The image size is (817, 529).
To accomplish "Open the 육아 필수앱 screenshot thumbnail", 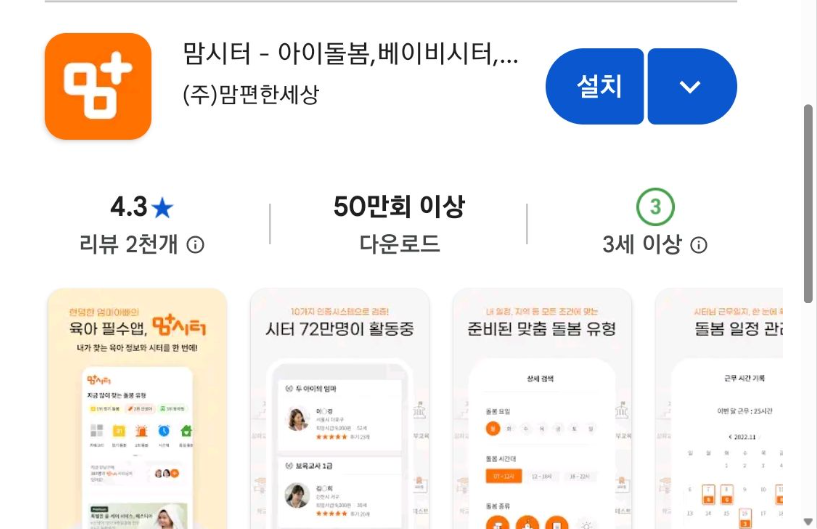I will [137, 409].
